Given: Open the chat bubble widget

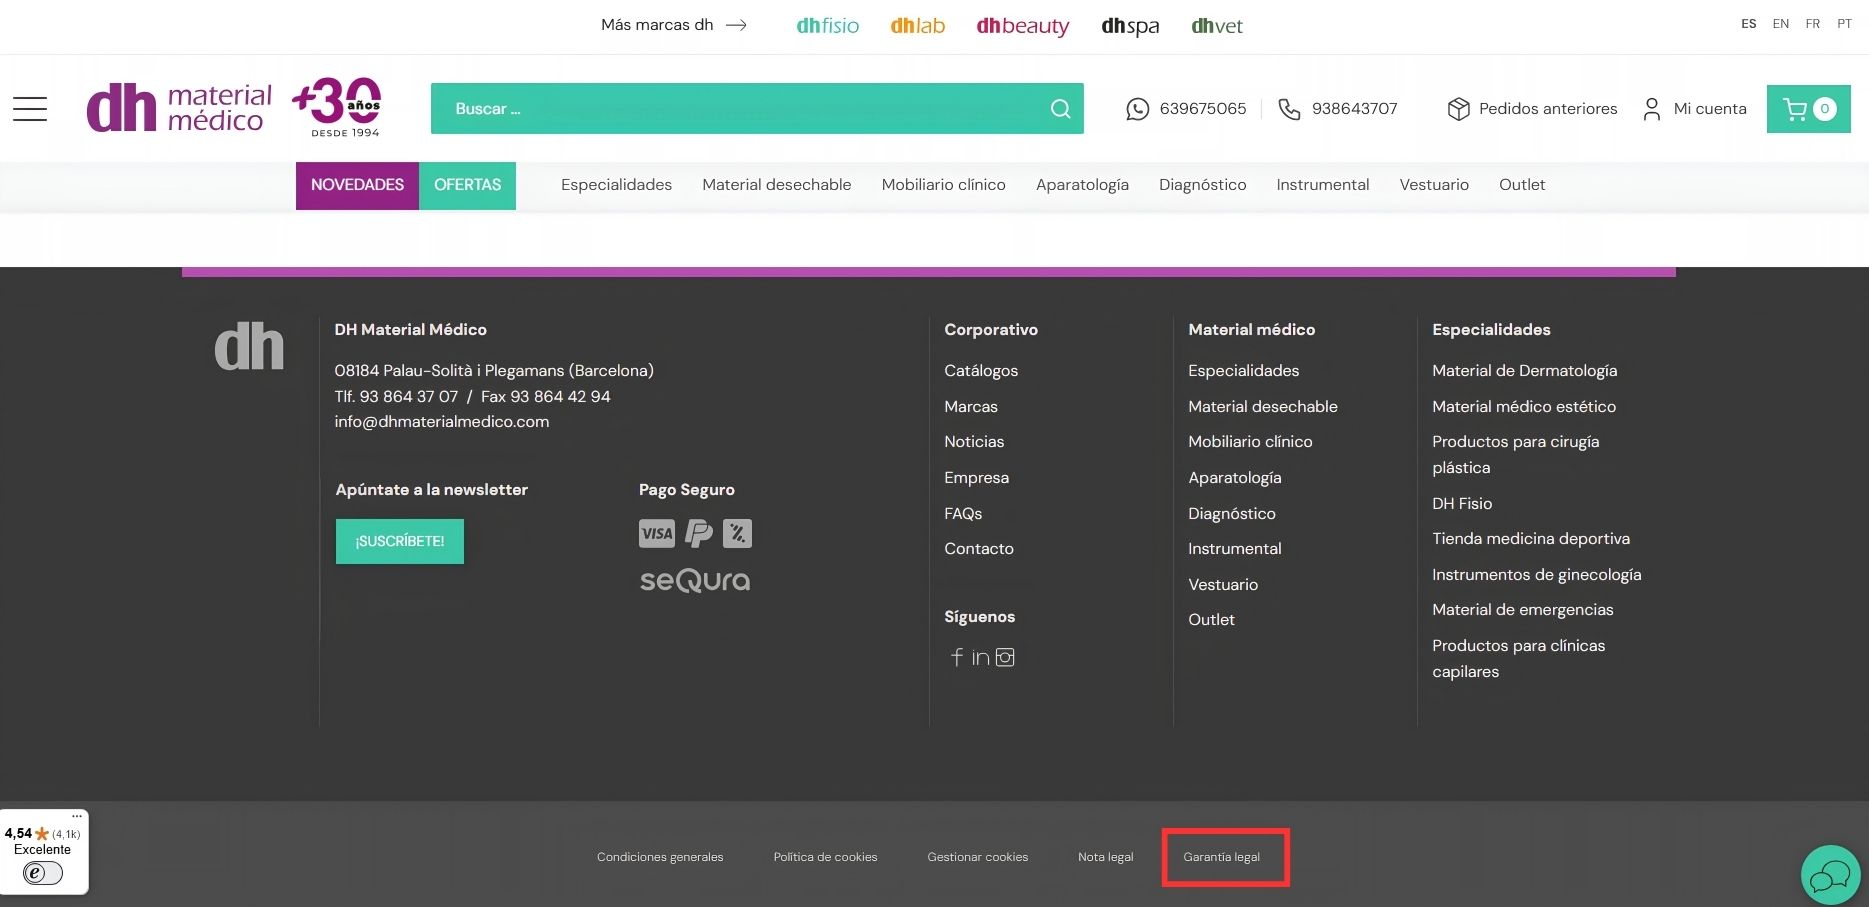Looking at the screenshot, I should tap(1830, 876).
